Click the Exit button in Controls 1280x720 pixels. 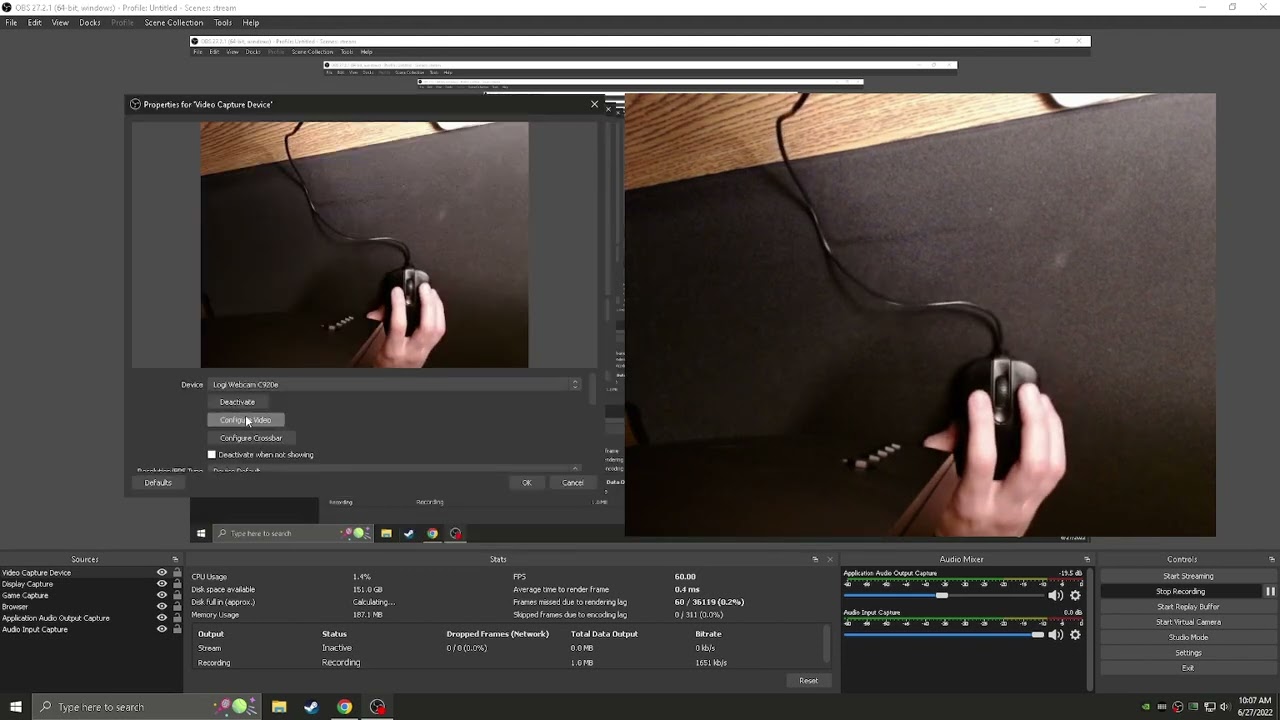tap(1188, 668)
